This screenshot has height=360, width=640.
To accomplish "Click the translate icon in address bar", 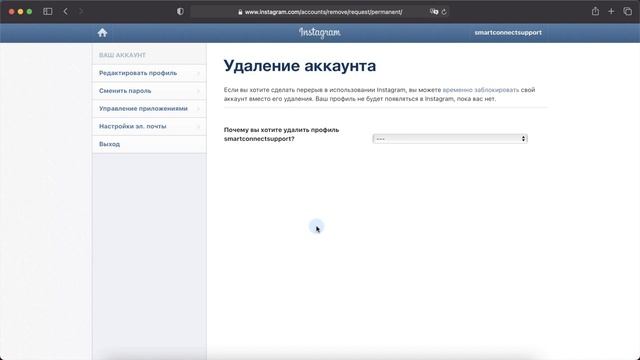I will point(434,12).
